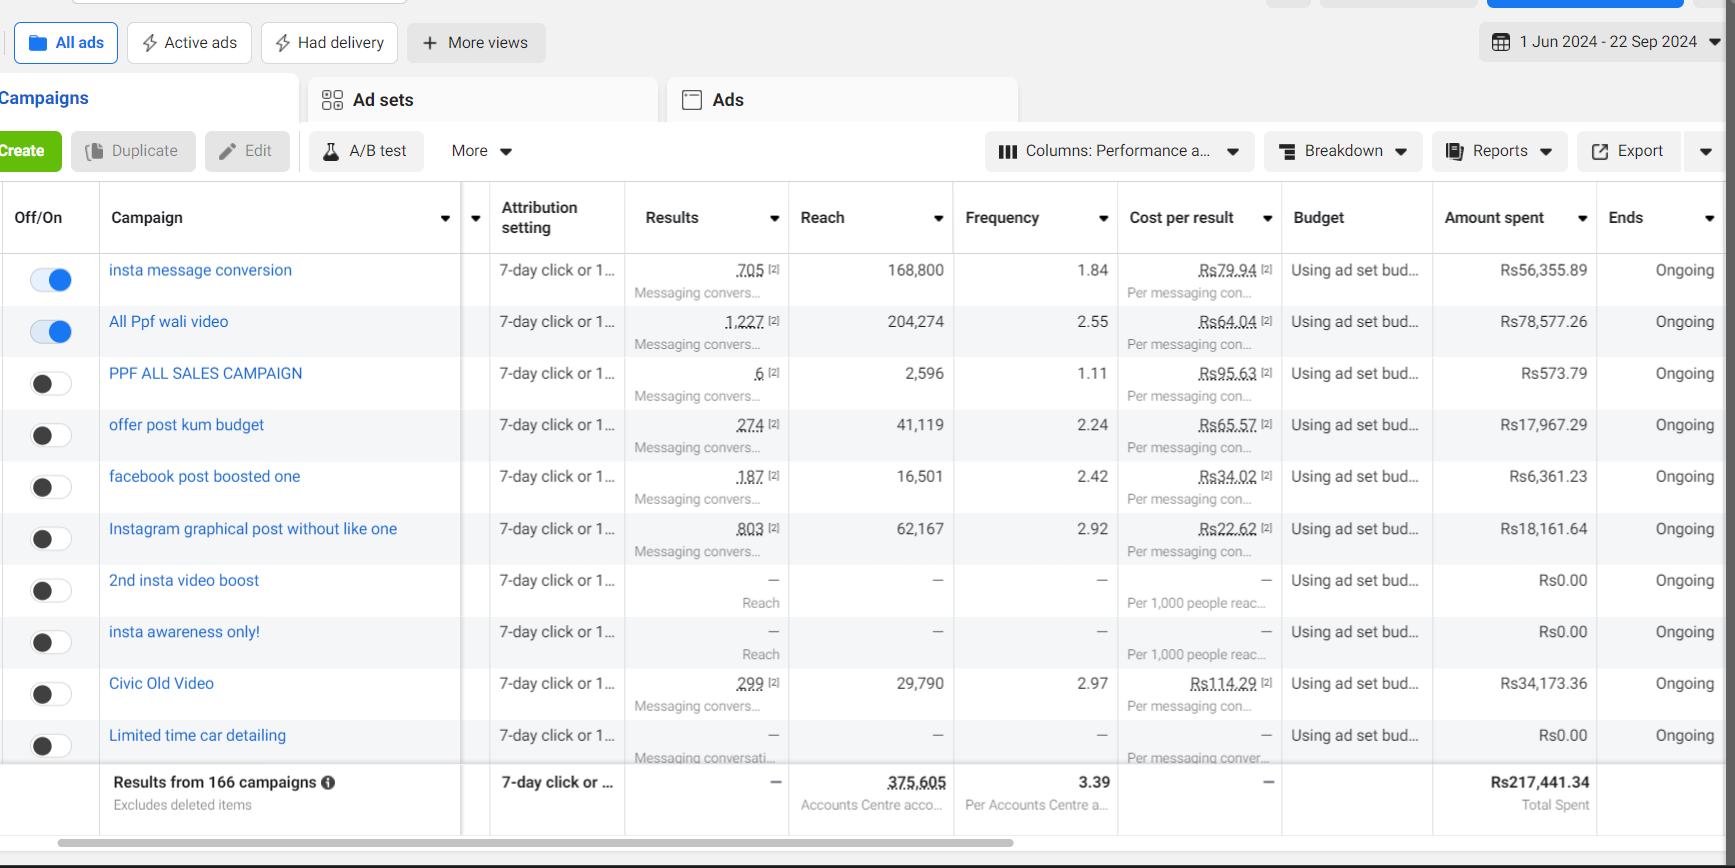Turn off insta message conversion campaign
This screenshot has width=1735, height=868.
pos(51,280)
